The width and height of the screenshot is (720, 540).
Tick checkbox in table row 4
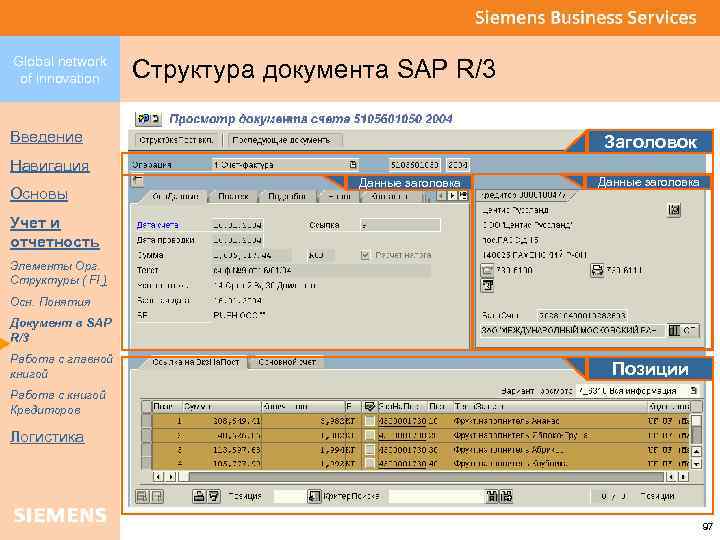click(x=369, y=463)
